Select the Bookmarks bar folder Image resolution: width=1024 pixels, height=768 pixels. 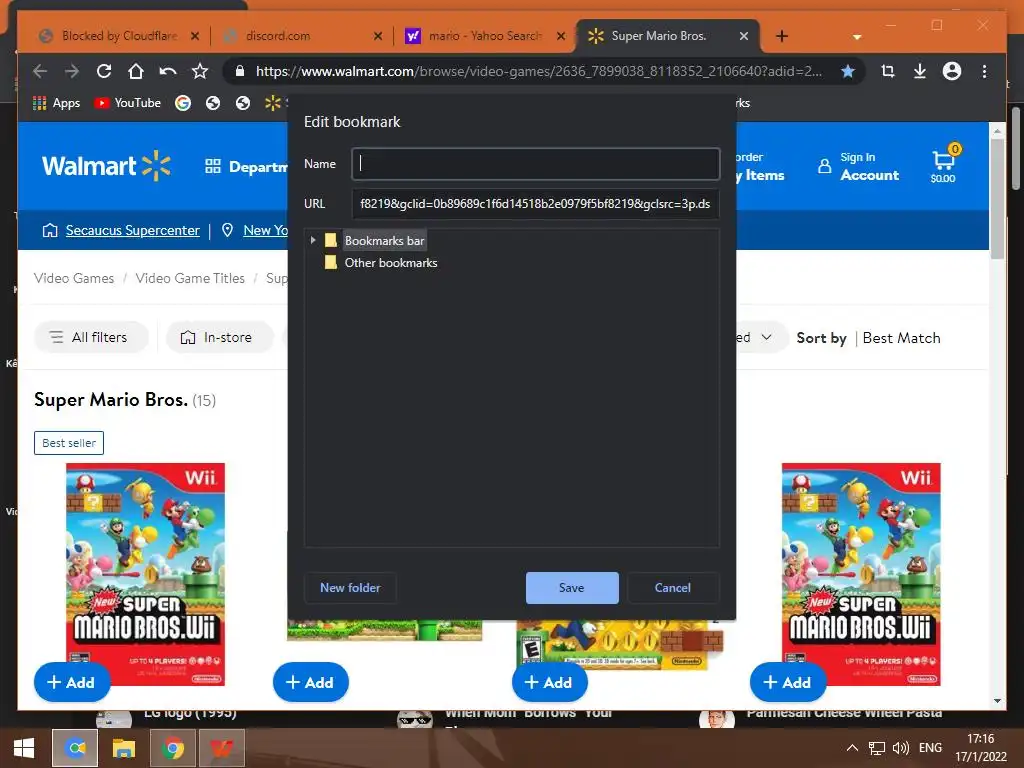point(384,240)
